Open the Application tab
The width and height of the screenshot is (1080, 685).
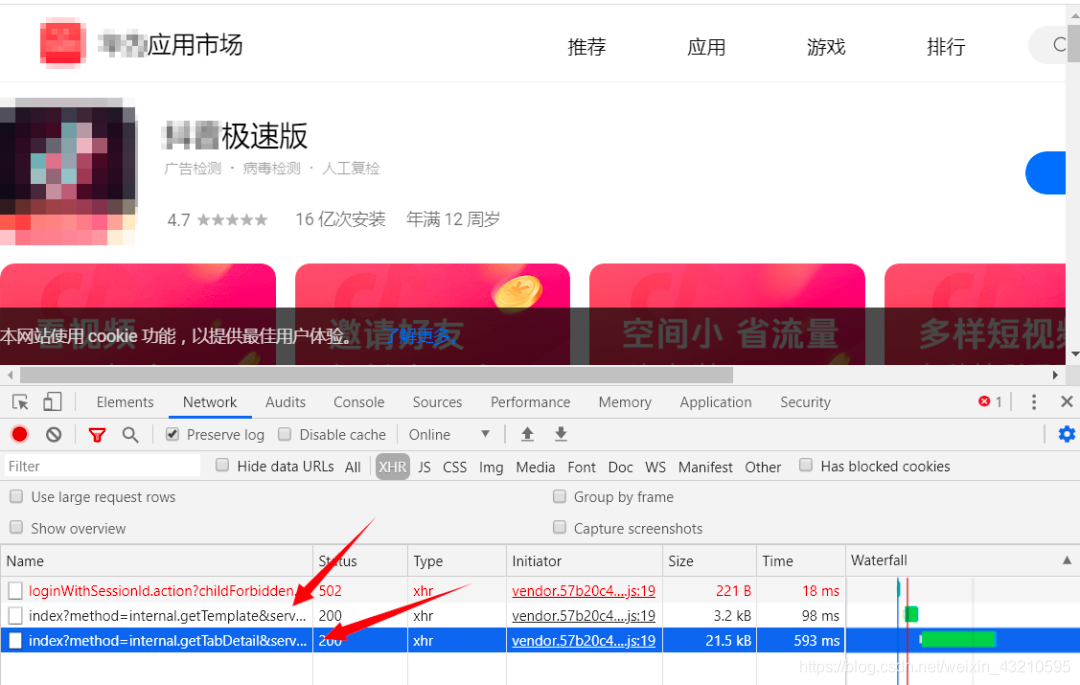[x=716, y=402]
